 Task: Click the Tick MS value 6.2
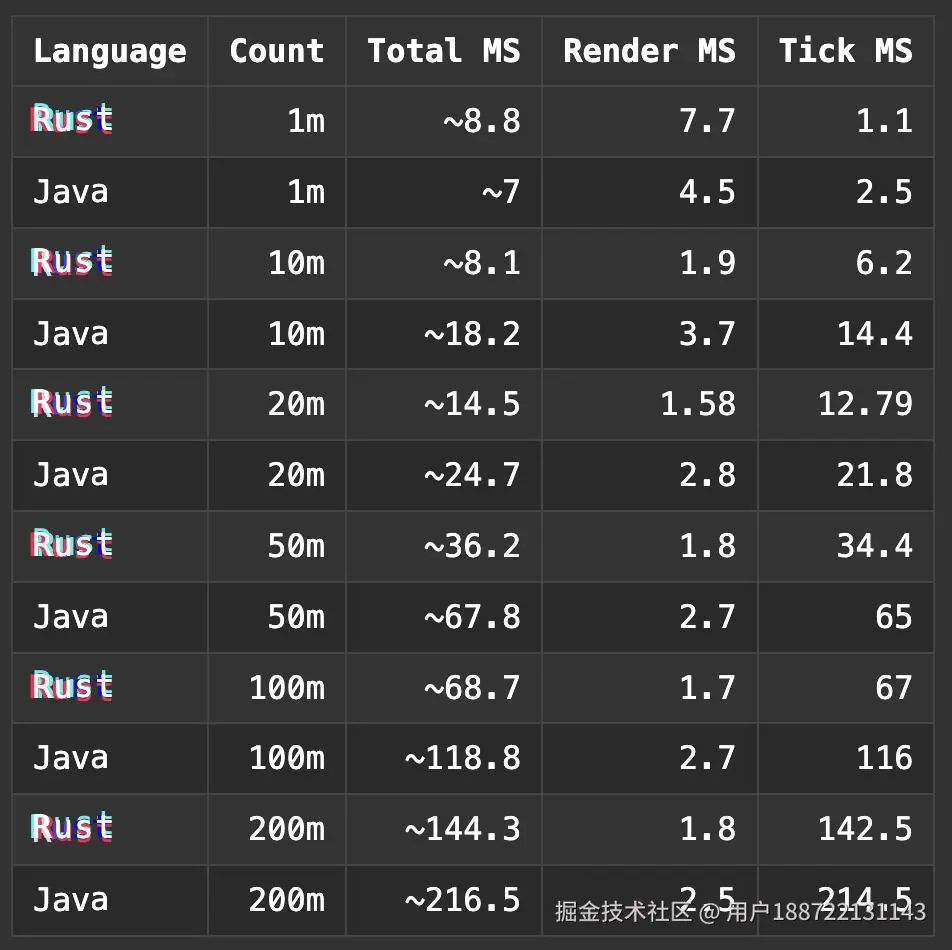click(x=885, y=263)
